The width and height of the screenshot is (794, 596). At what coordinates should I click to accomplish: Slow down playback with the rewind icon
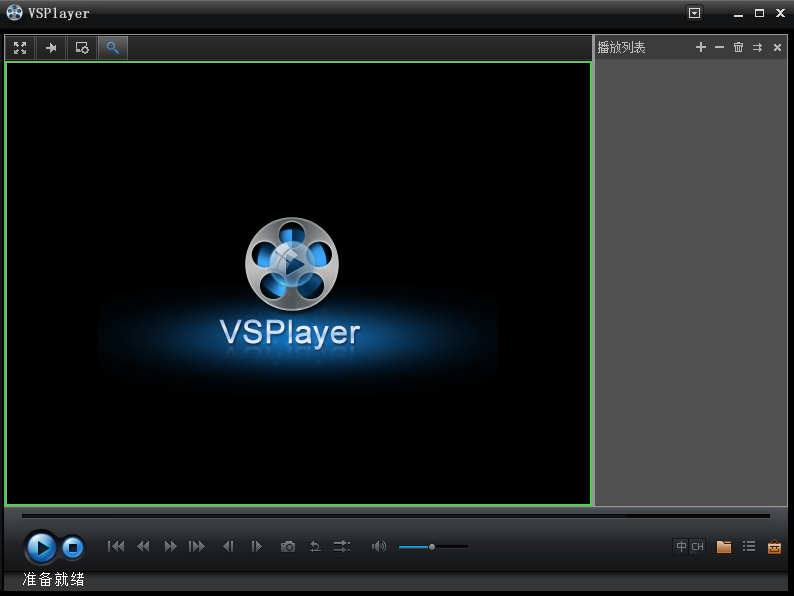143,546
